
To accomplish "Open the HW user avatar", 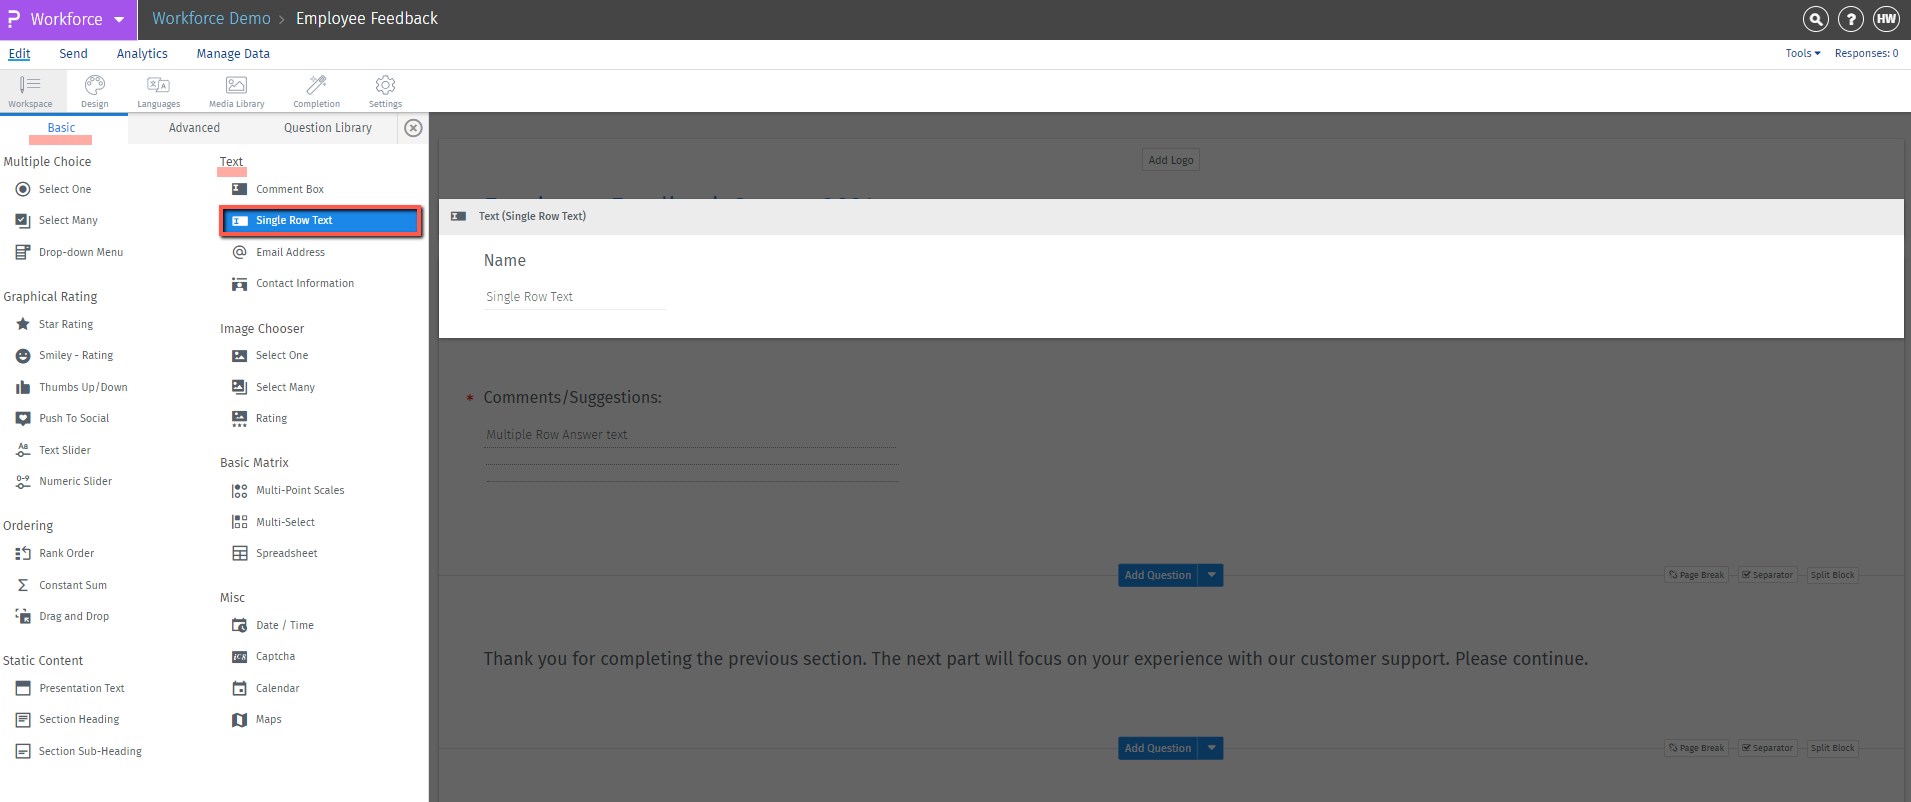I will point(1886,19).
